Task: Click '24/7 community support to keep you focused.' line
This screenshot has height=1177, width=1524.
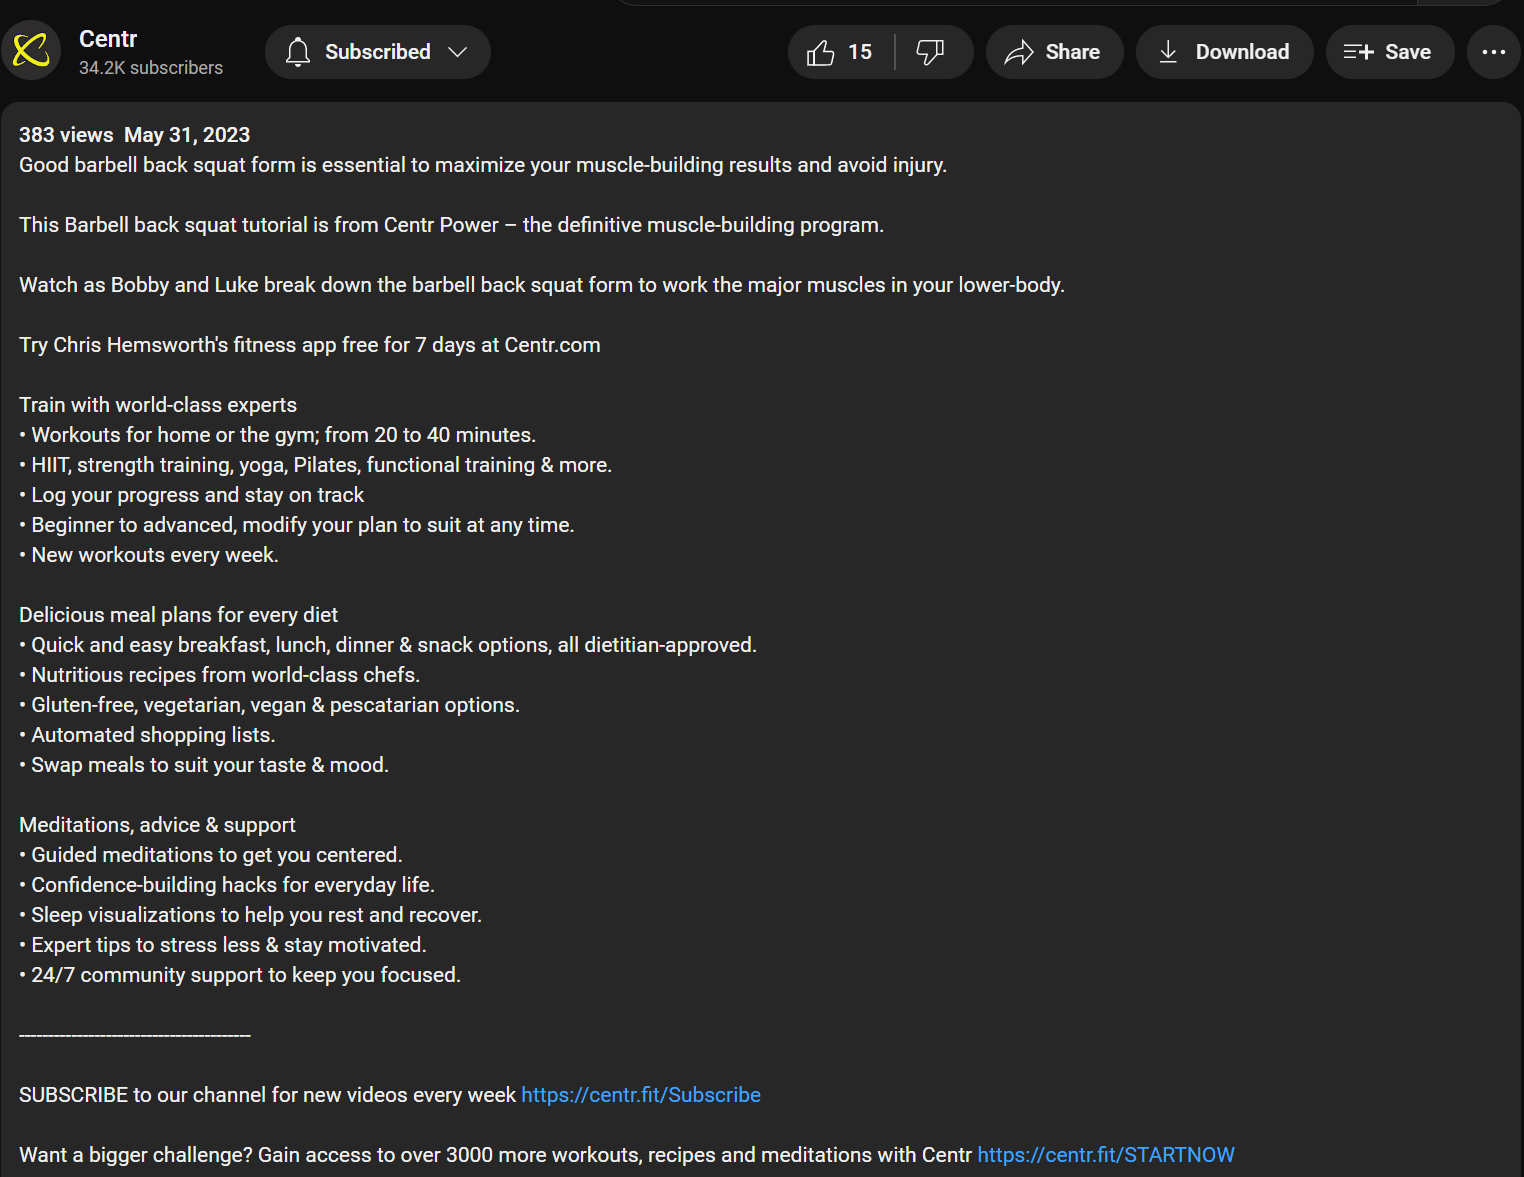Action: tap(240, 975)
